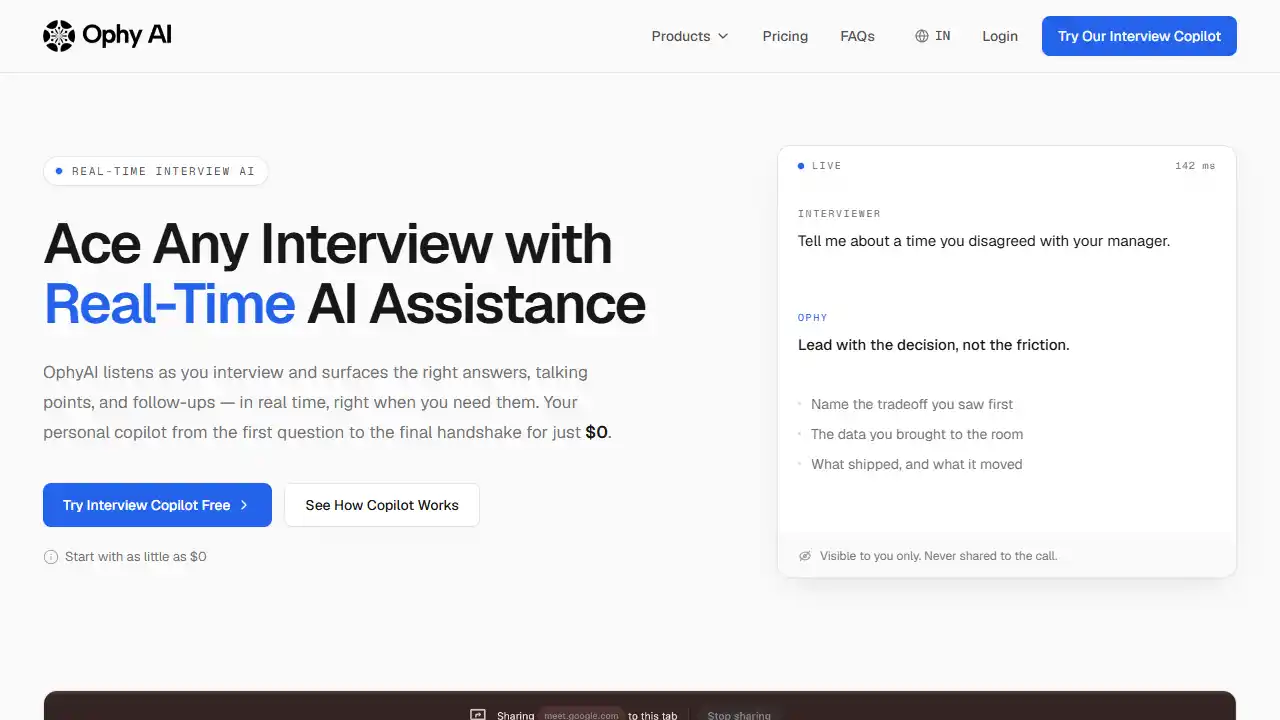Click the Real-Time Interview AI badge
The image size is (1280, 720).
[x=156, y=171]
